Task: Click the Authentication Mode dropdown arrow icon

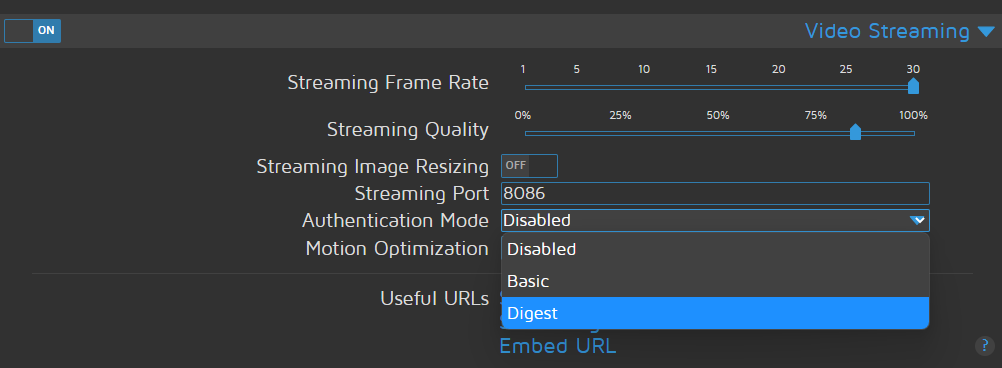Action: click(917, 220)
